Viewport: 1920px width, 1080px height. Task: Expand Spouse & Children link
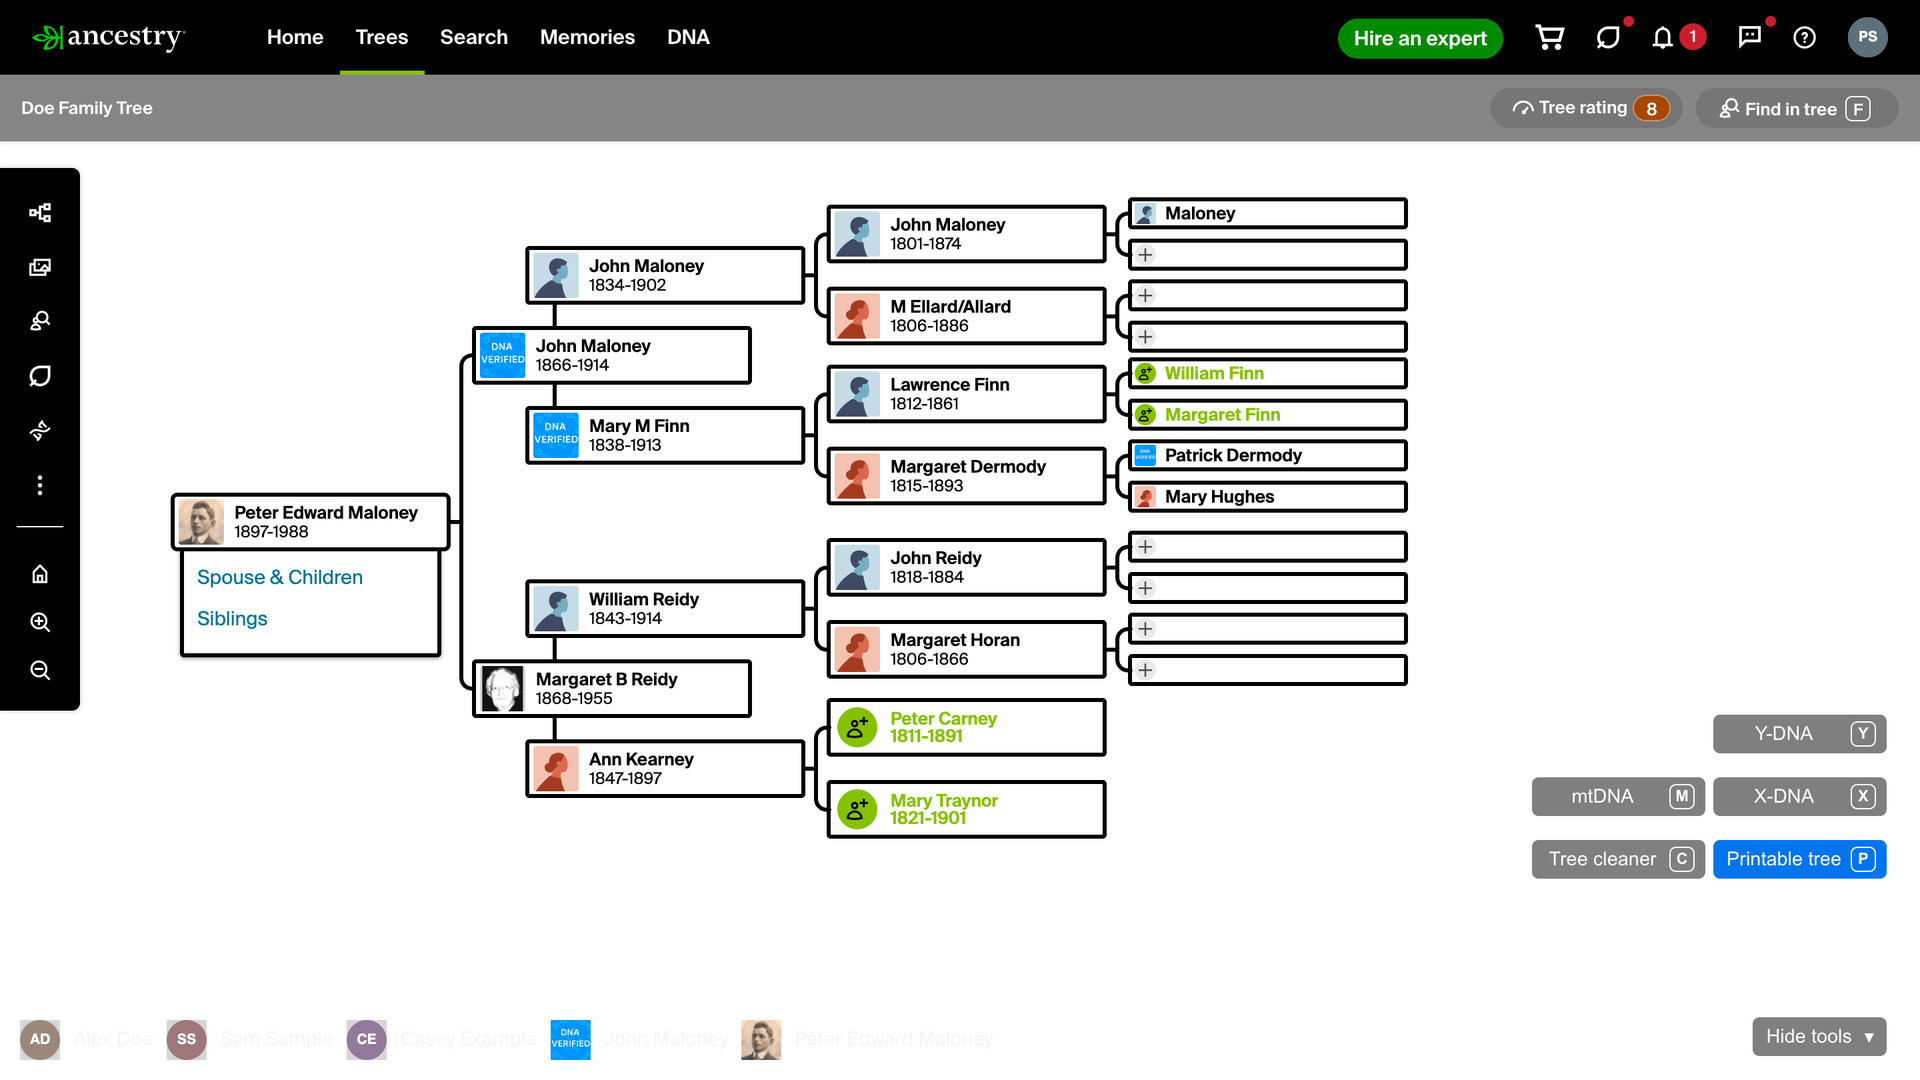pyautogui.click(x=280, y=578)
